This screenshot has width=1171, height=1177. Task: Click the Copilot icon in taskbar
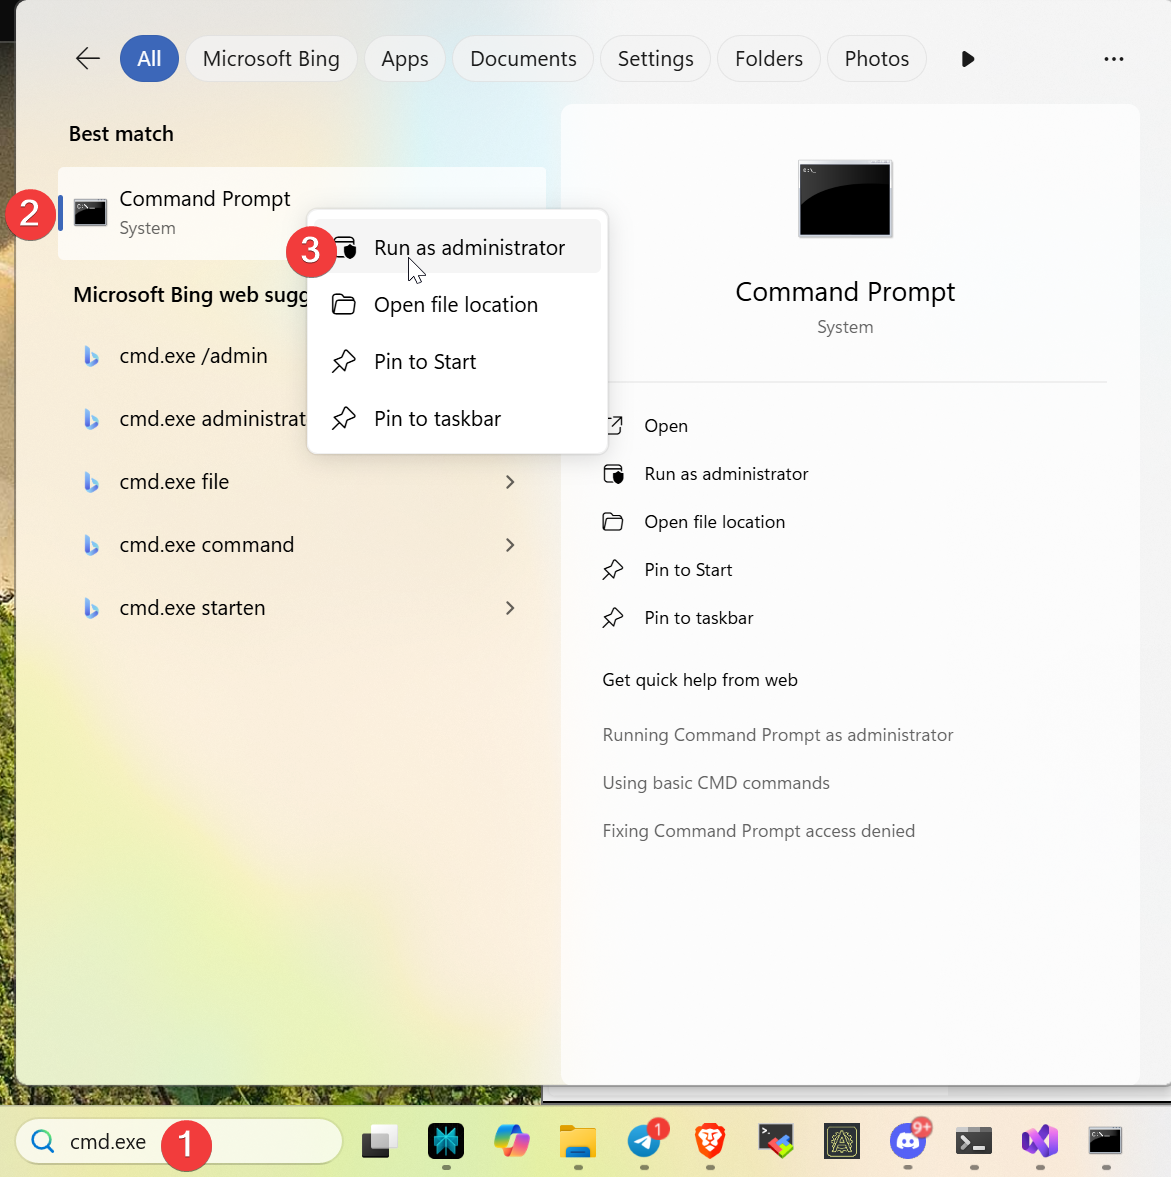pos(512,1141)
